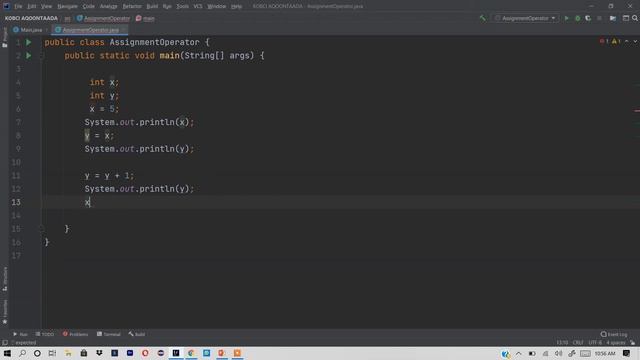This screenshot has height=360, width=640.
Task: Open the Refactor menu
Action: (x=132, y=7)
